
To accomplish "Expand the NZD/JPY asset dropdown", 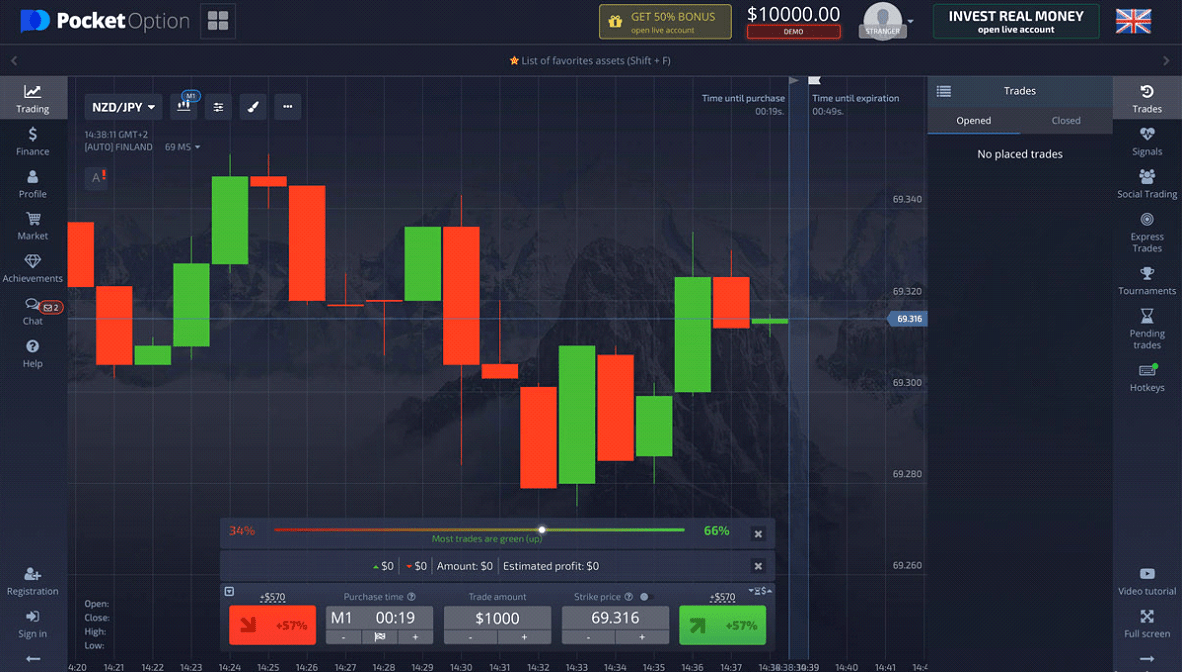I will pyautogui.click(x=123, y=107).
